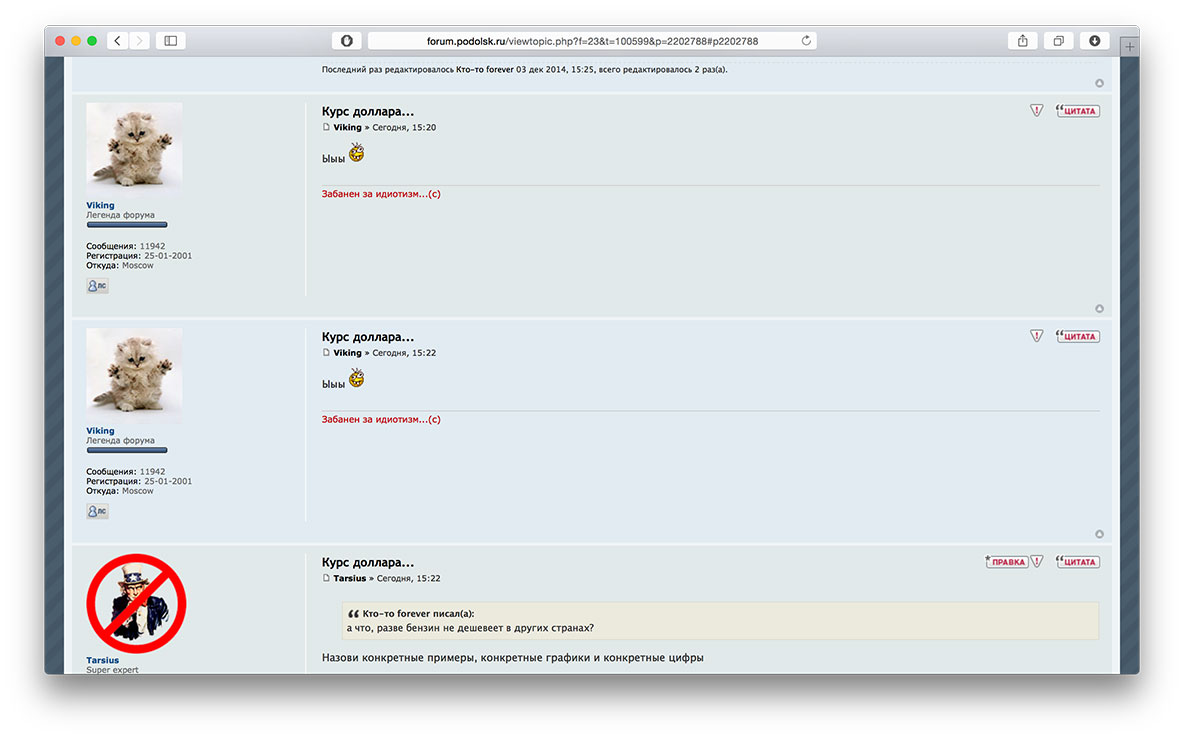The width and height of the screenshot is (1184, 738).
Task: Quote Viking's post from 15:22
Action: (1078, 337)
